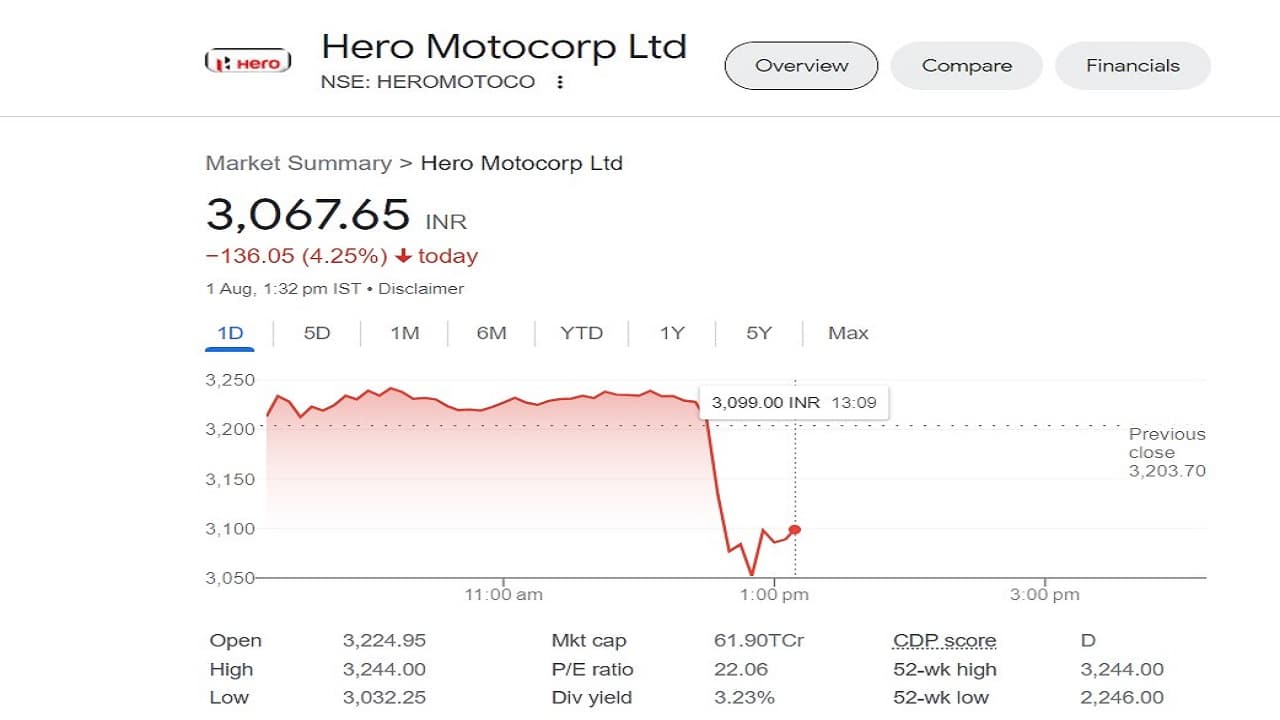Viewport: 1280px width, 720px height.
Task: Show the 1M chart range
Action: click(x=404, y=333)
